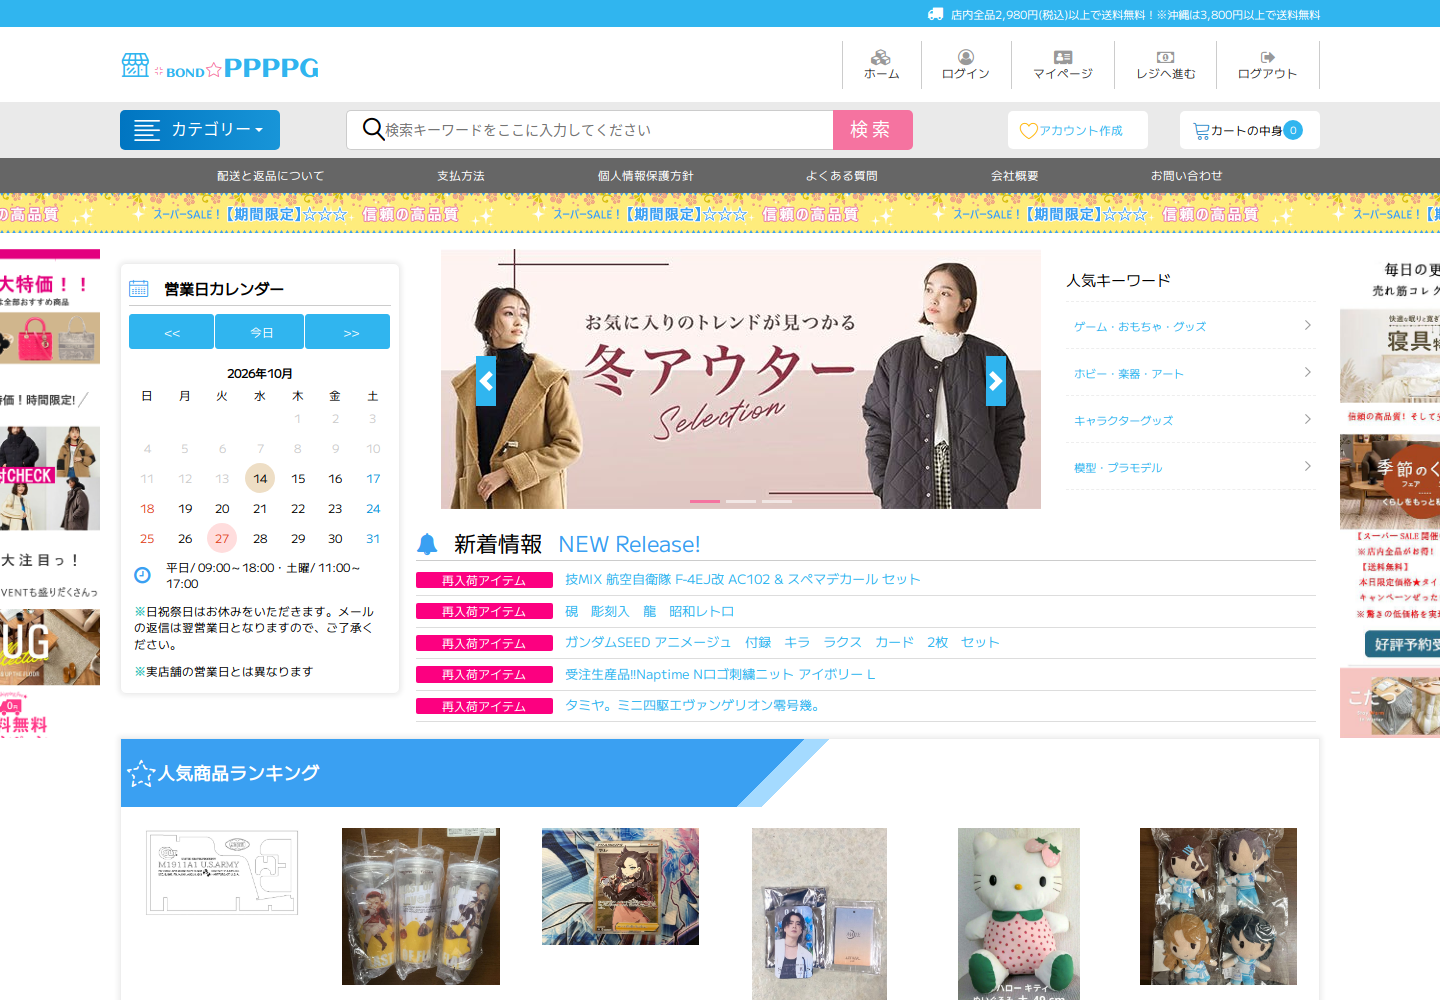Viewport: 1440px width, 1000px height.
Task: Expand the カテゴリー dropdown menu
Action: tap(200, 130)
